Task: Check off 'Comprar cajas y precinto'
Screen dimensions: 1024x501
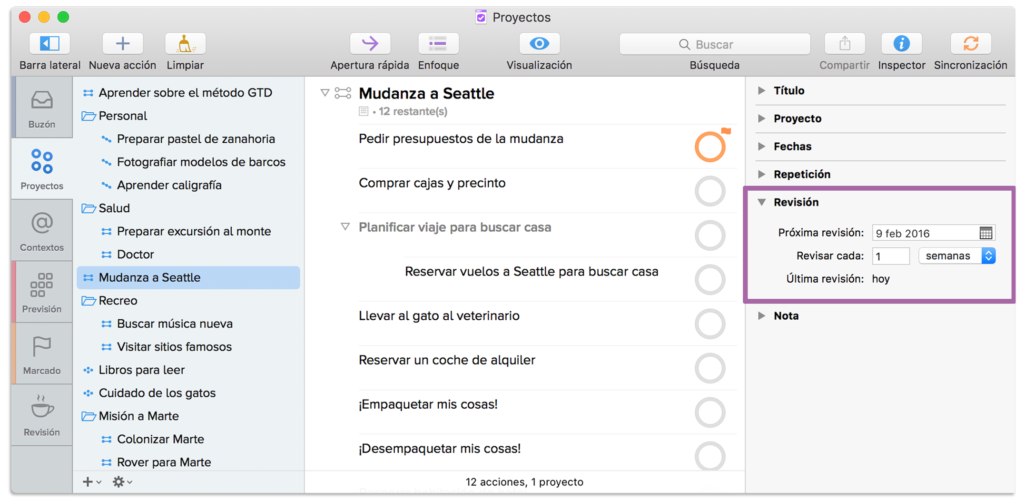Action: (x=710, y=190)
